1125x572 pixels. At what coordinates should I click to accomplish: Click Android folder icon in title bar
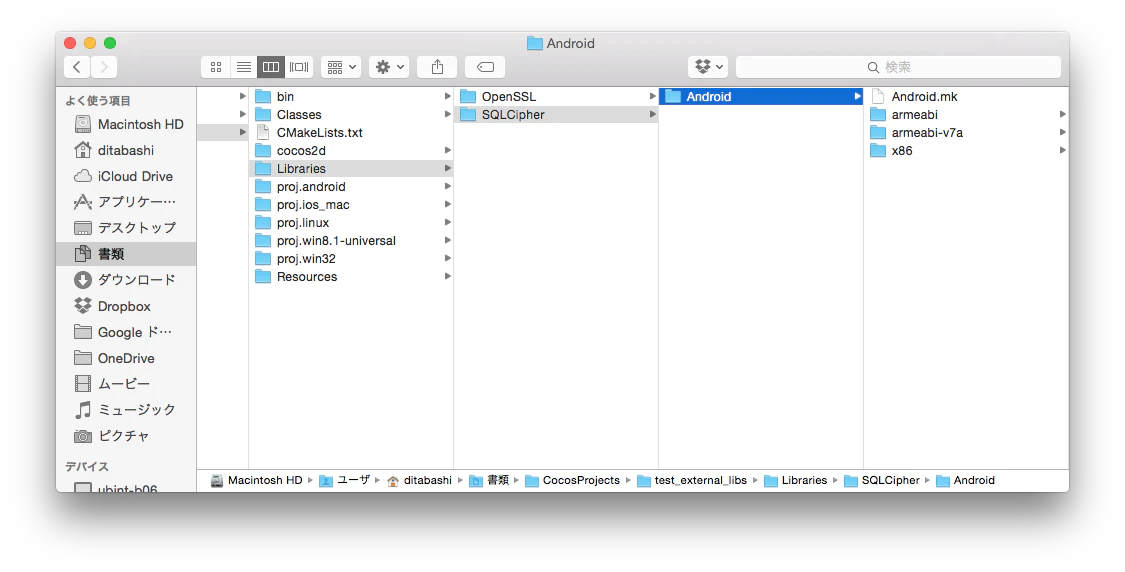[535, 43]
